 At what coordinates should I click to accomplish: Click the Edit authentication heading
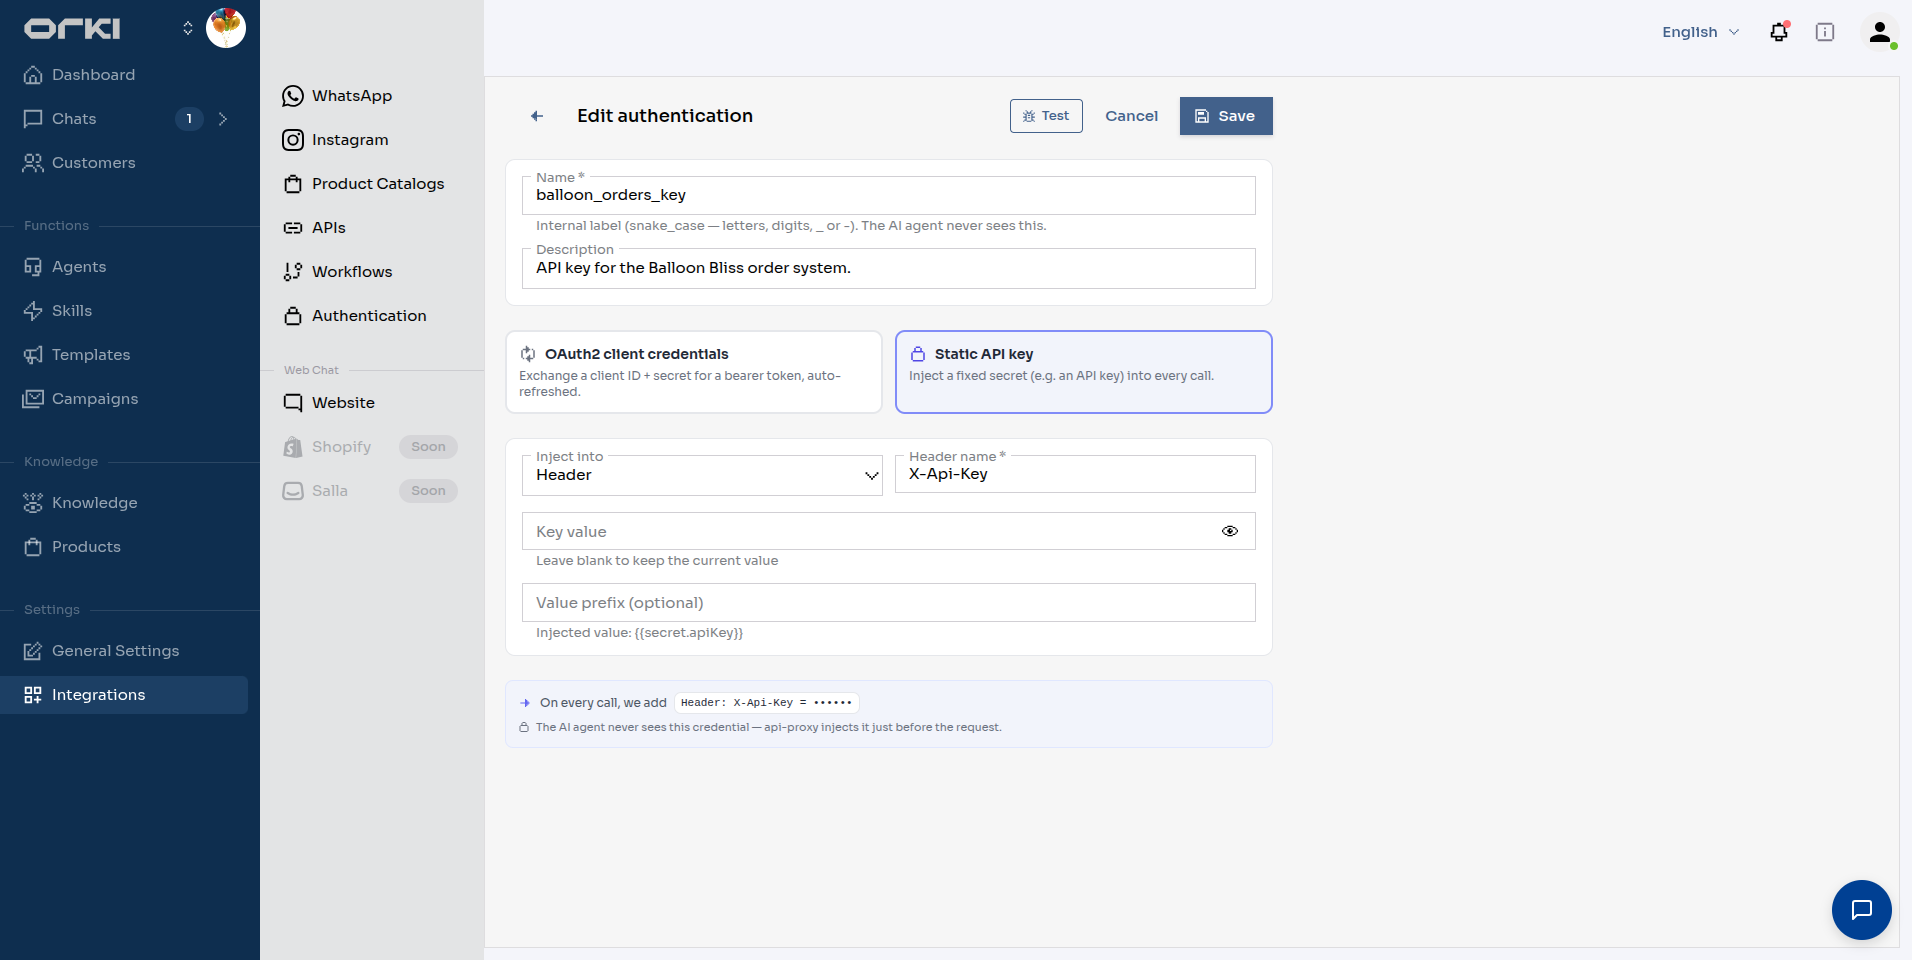pyautogui.click(x=665, y=116)
